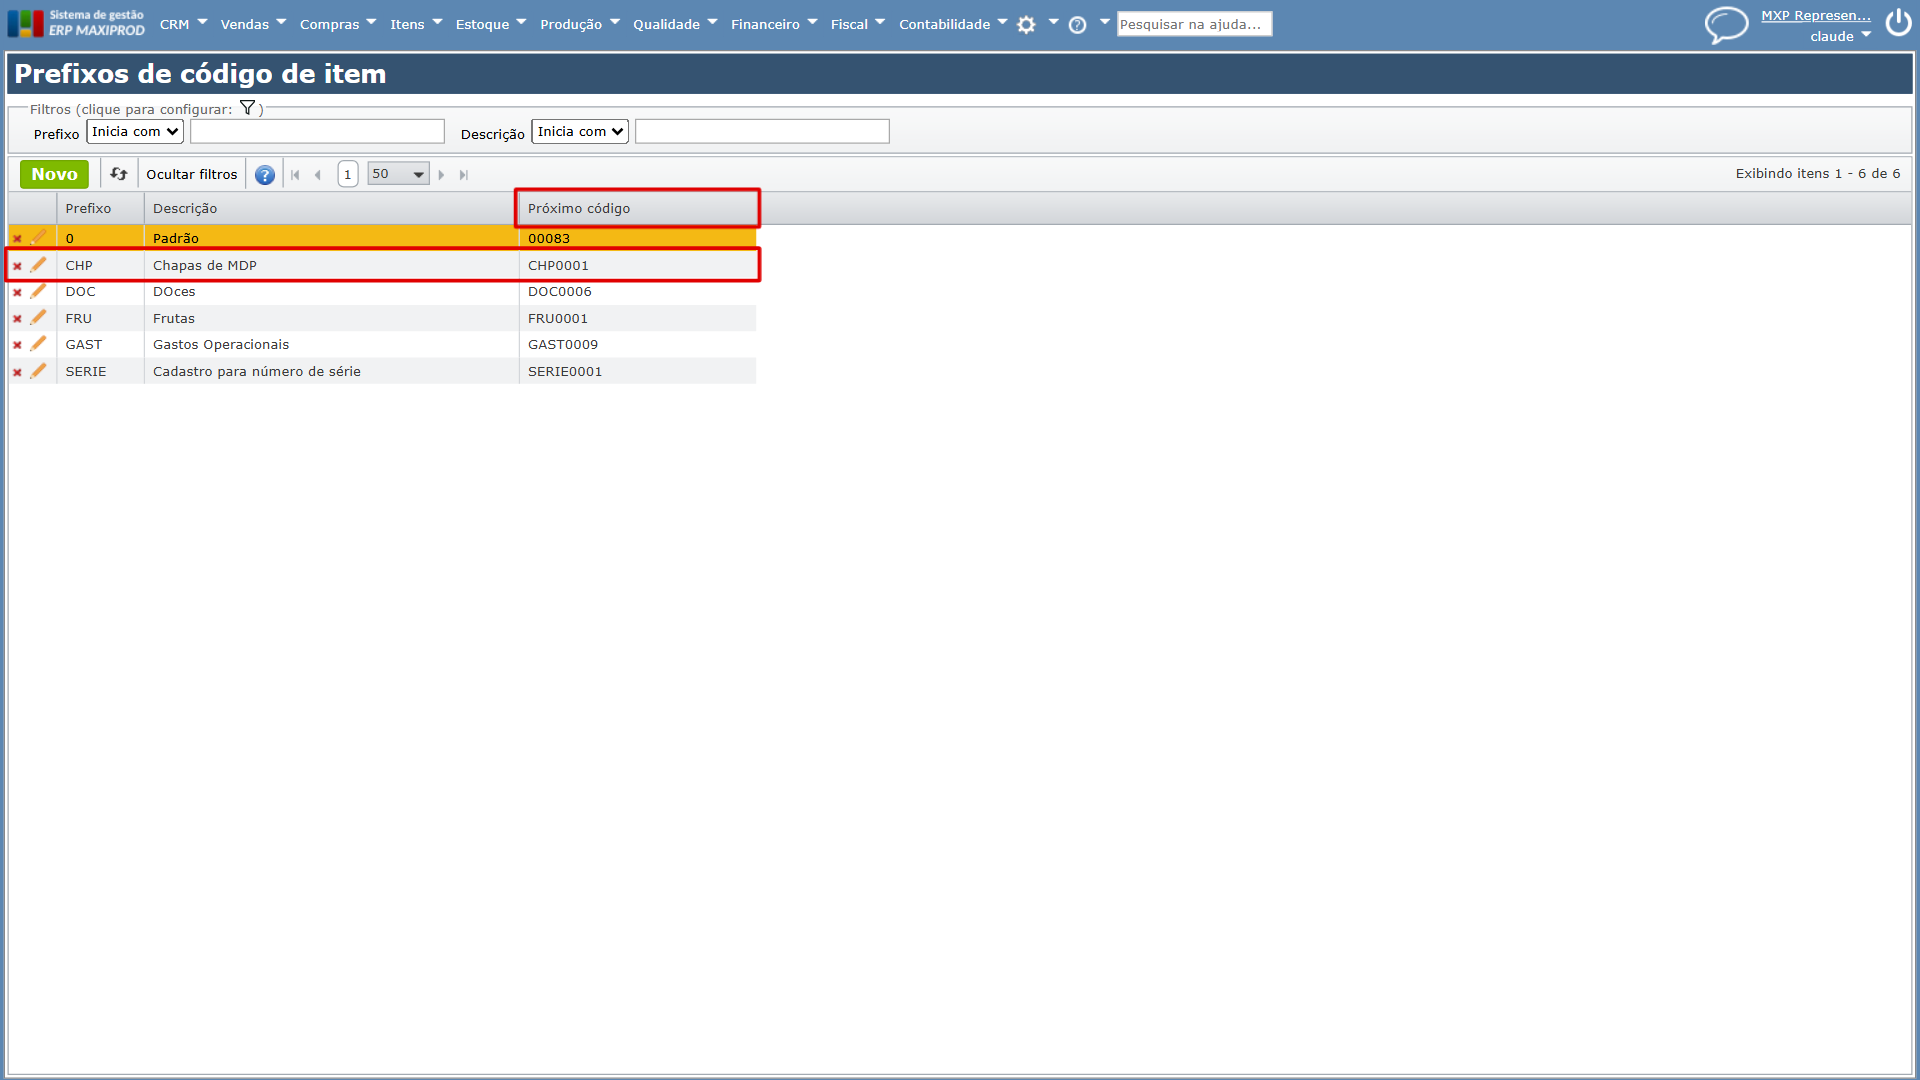The image size is (1920, 1080).
Task: Delete the GAST prefix row
Action: point(17,345)
